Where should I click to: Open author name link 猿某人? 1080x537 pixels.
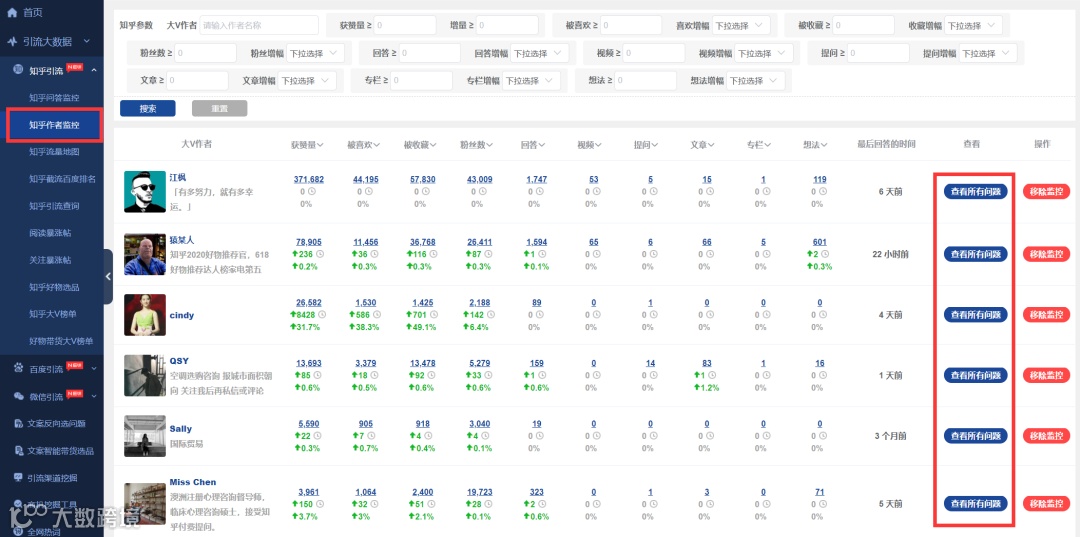[182, 240]
